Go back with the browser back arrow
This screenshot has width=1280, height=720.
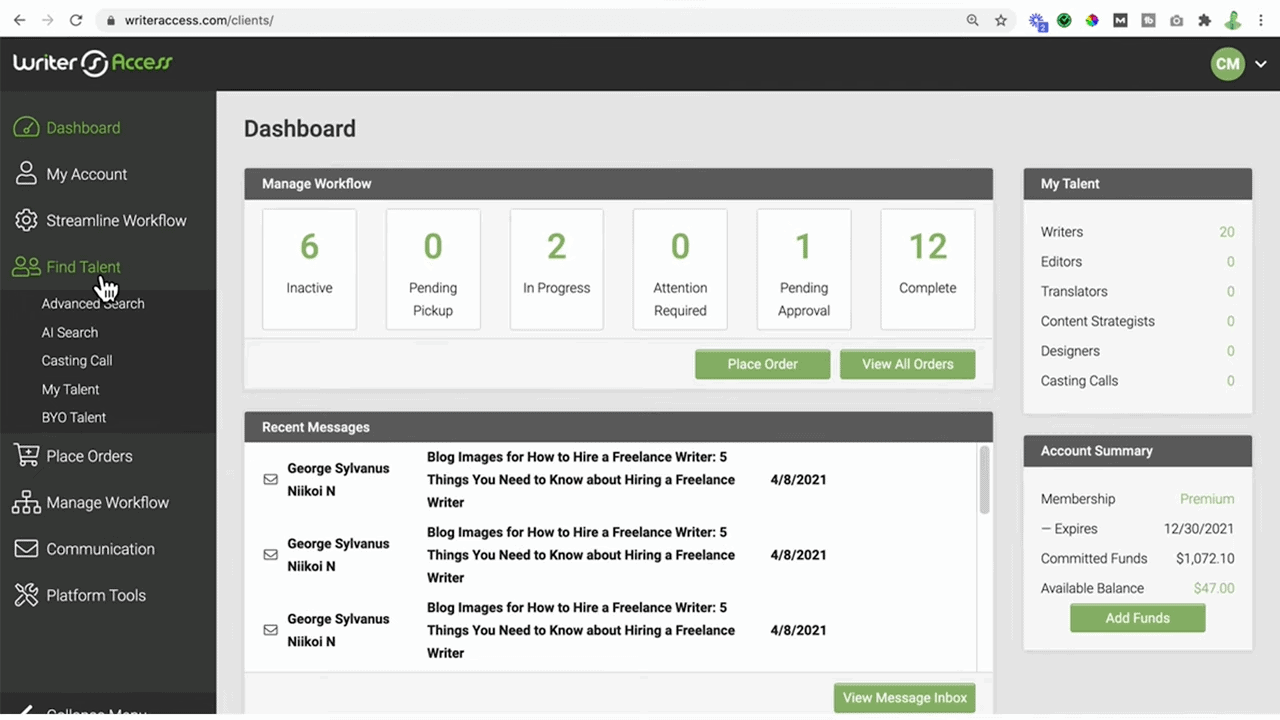click(19, 20)
